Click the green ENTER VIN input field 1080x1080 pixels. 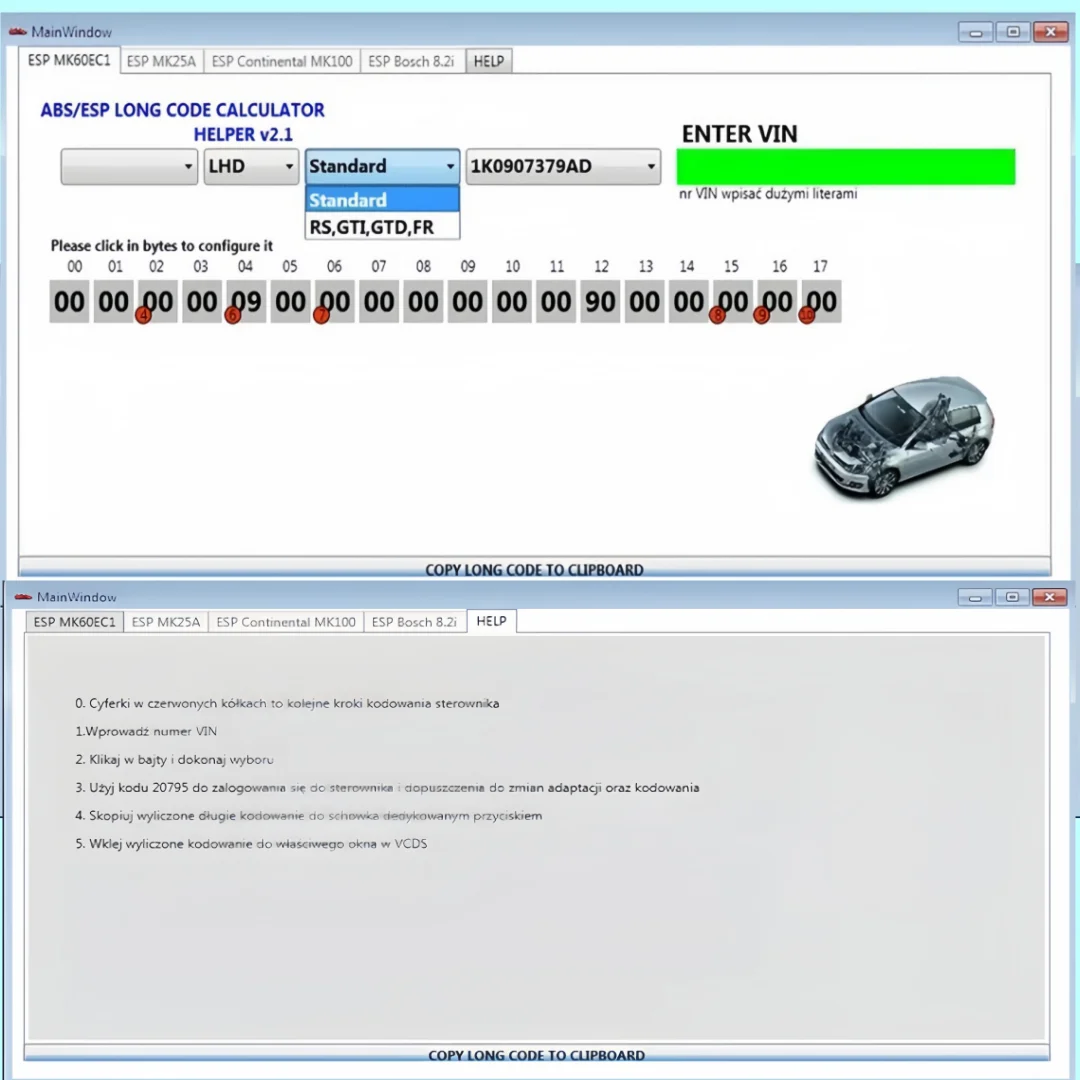845,166
